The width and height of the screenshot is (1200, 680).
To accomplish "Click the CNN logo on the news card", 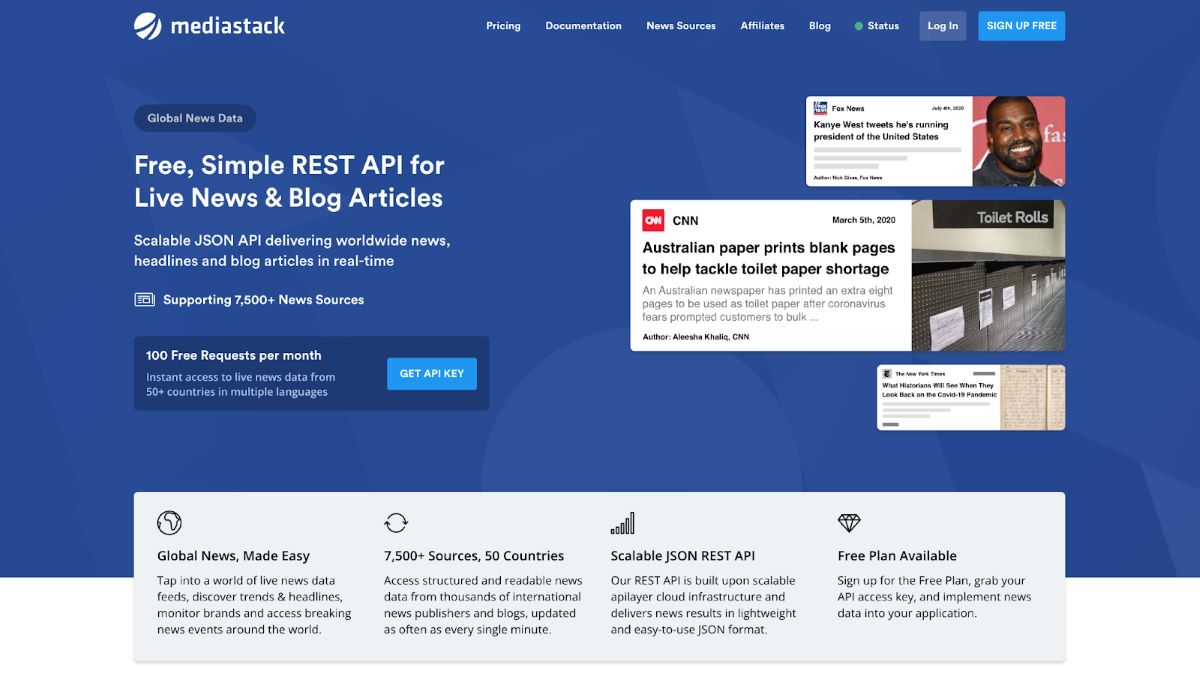I will tap(655, 220).
